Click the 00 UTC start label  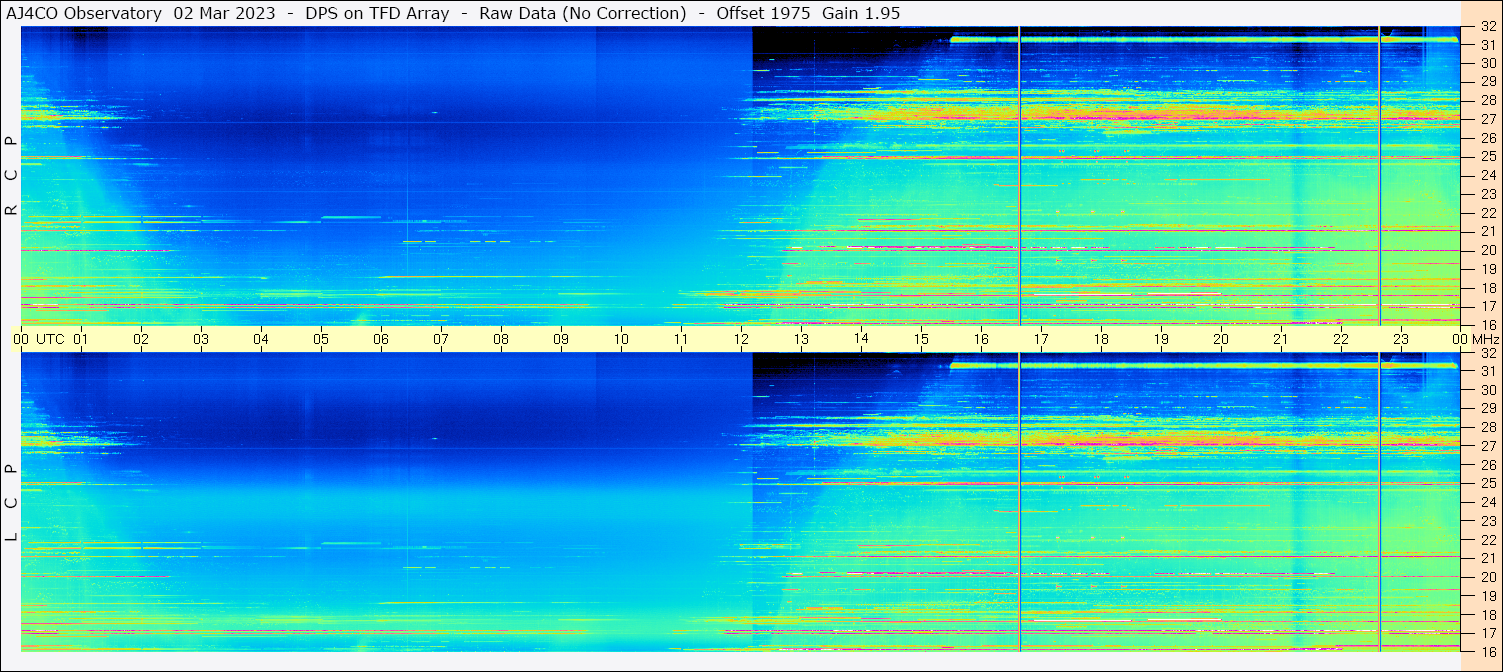39,339
